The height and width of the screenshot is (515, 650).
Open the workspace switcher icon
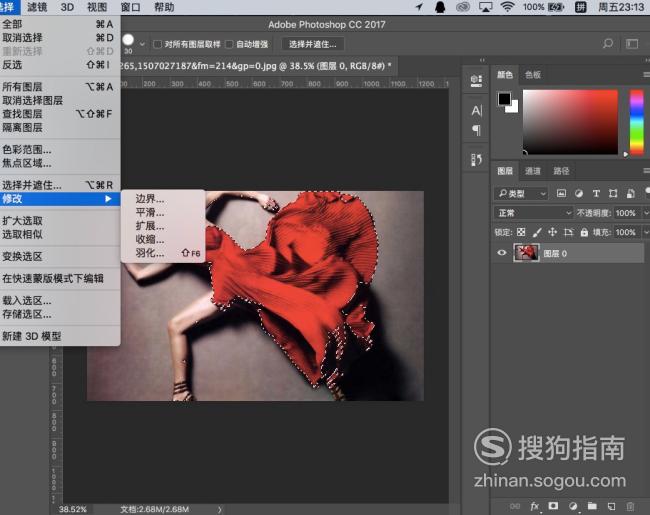tap(632, 44)
